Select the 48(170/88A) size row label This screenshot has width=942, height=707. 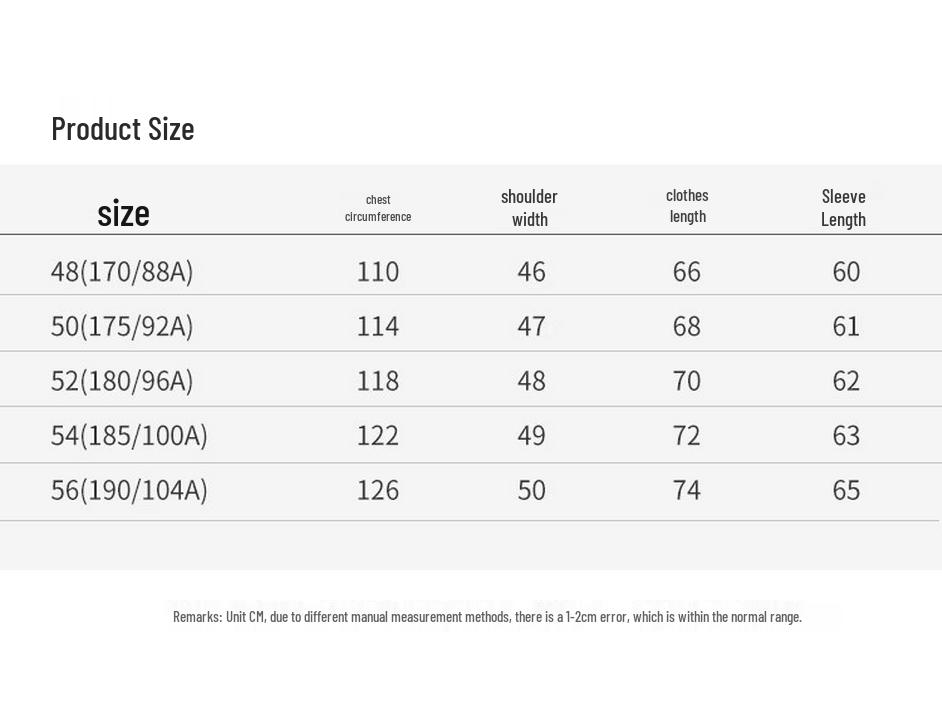(122, 271)
